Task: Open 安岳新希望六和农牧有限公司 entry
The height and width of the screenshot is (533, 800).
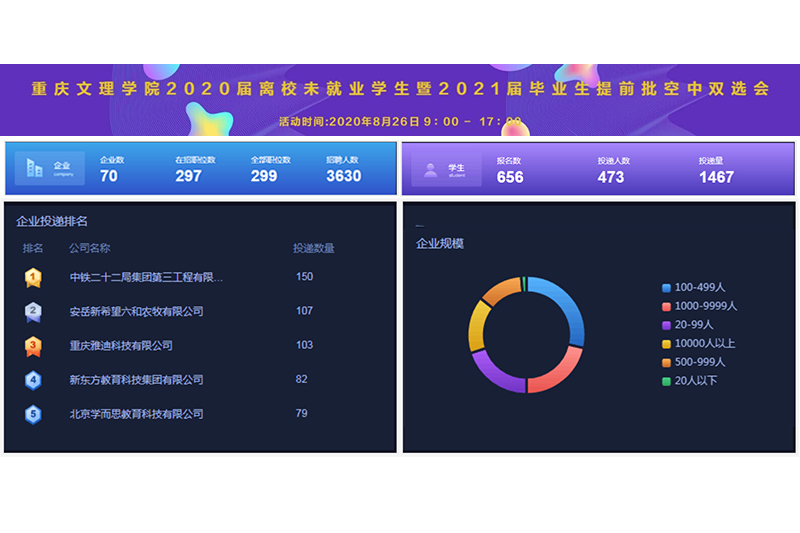Action: (x=136, y=311)
